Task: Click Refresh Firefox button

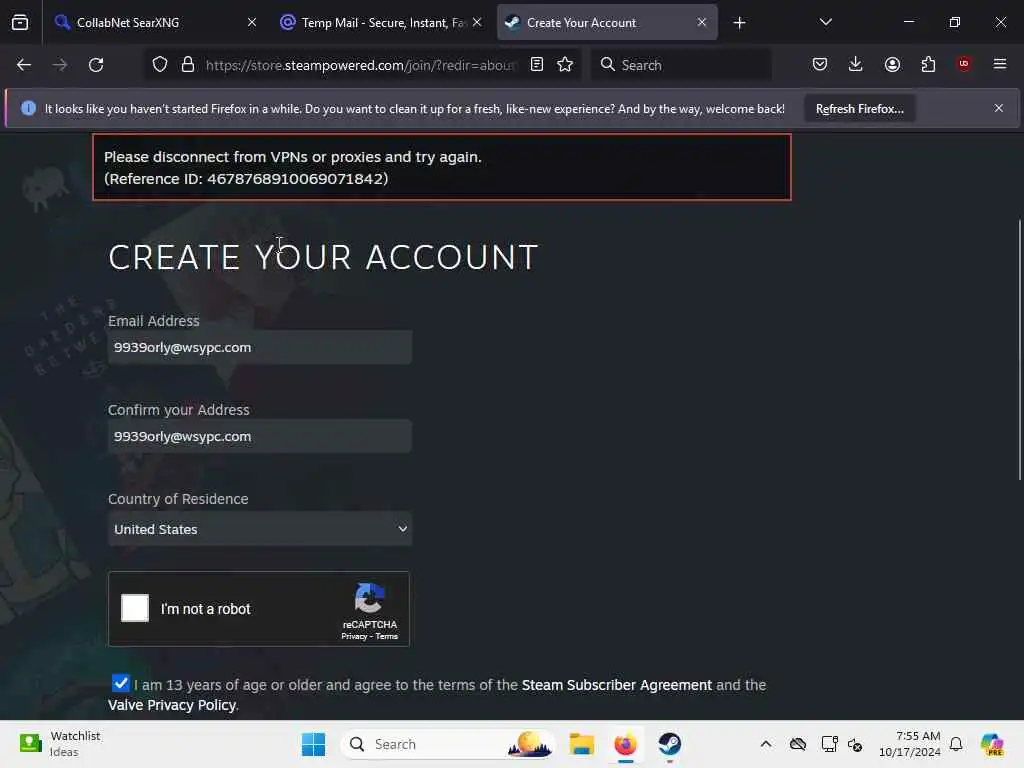Action: point(859,108)
